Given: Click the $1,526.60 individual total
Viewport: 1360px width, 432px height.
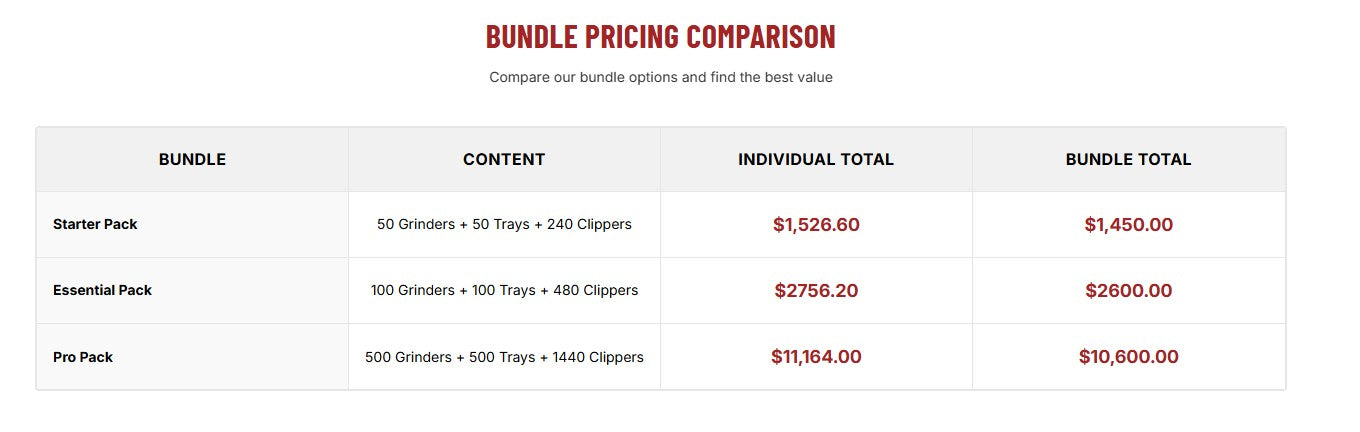Looking at the screenshot, I should [x=816, y=225].
